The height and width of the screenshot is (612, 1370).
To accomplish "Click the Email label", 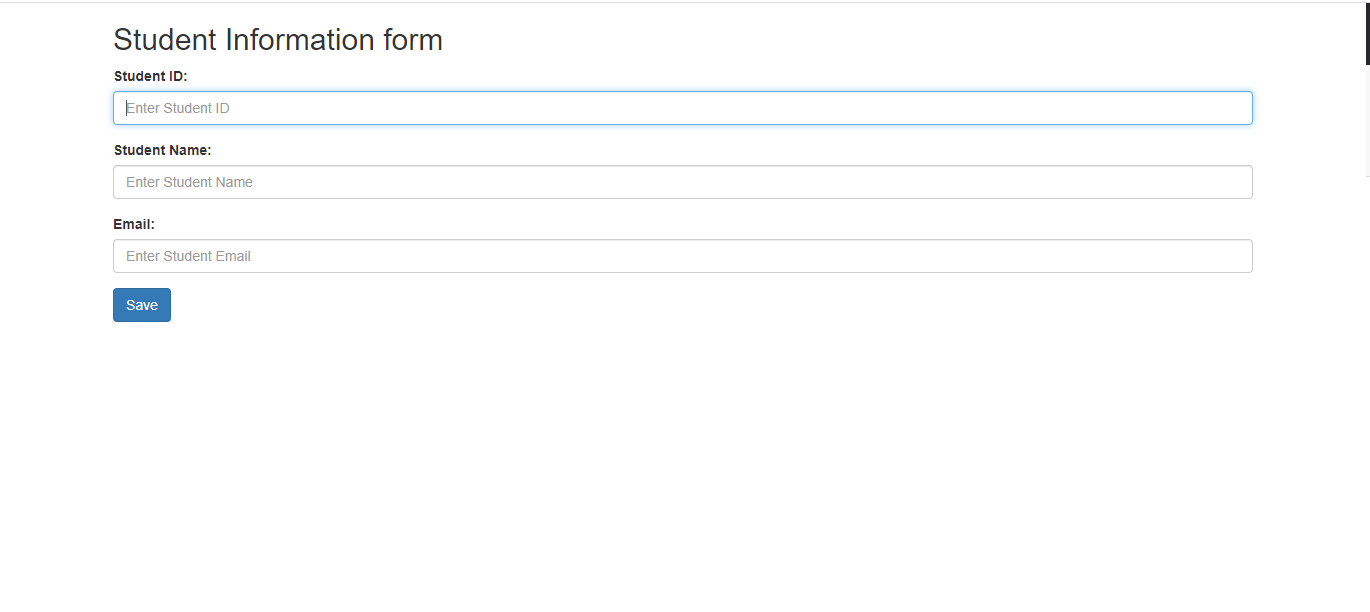I will (x=133, y=223).
